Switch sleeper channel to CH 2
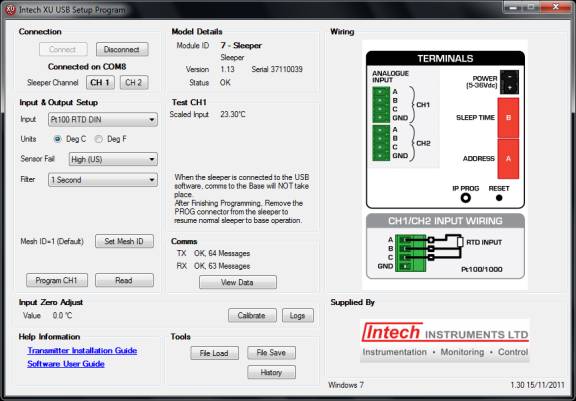The height and width of the screenshot is (401, 576). tap(134, 83)
